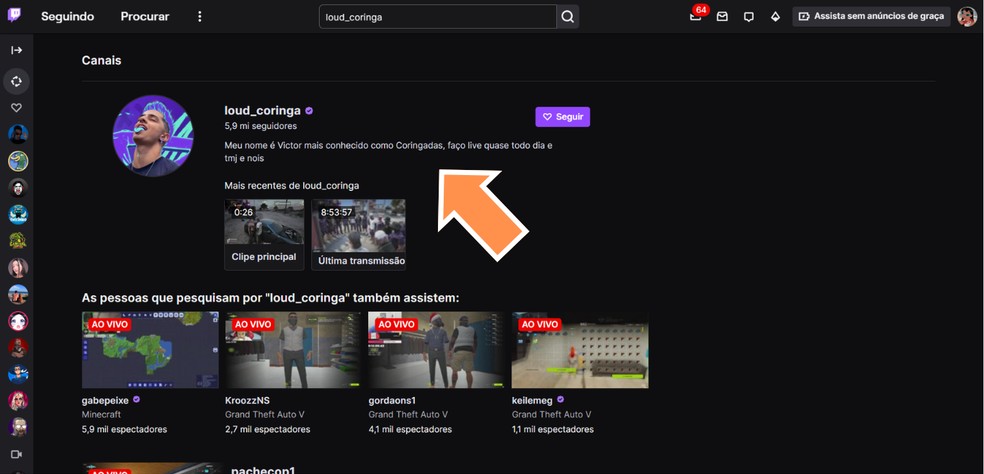Open the chat bubble icon in top bar
Screen dimensions: 984x474
(749, 17)
